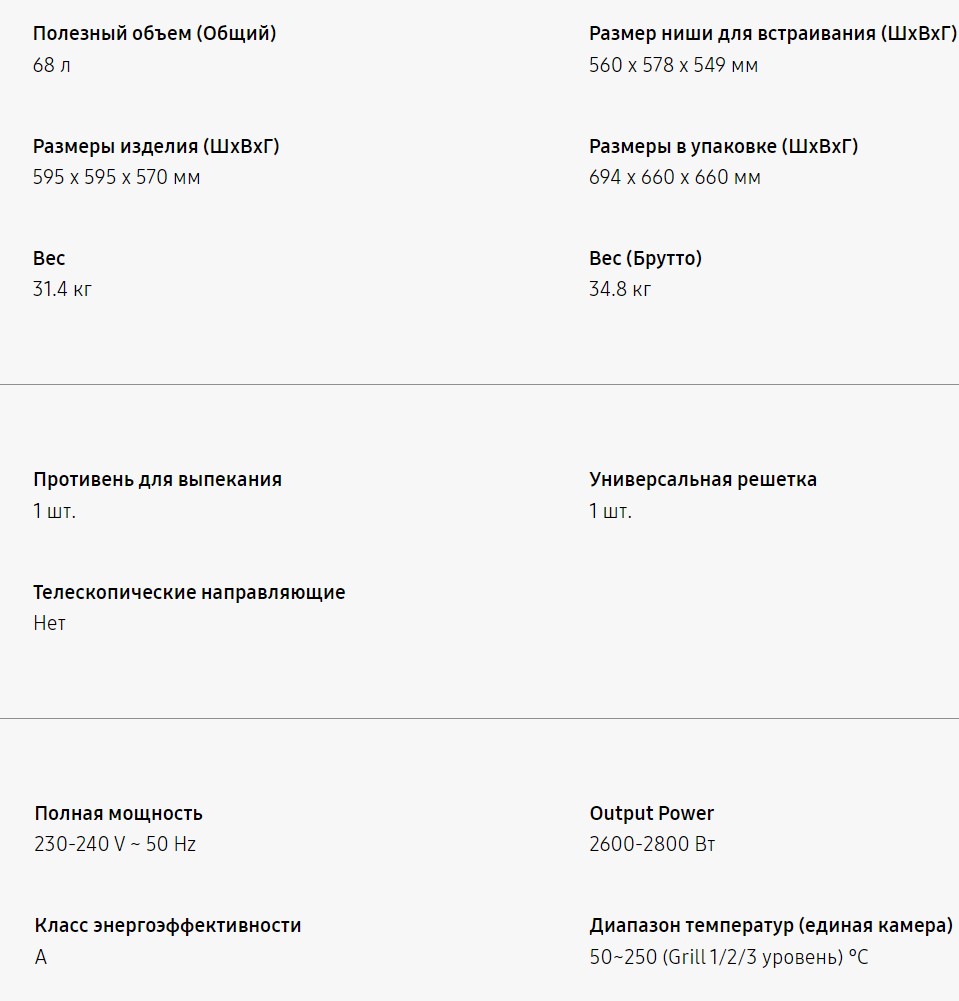Select the 34.8 кг gross weight value

pos(620,290)
